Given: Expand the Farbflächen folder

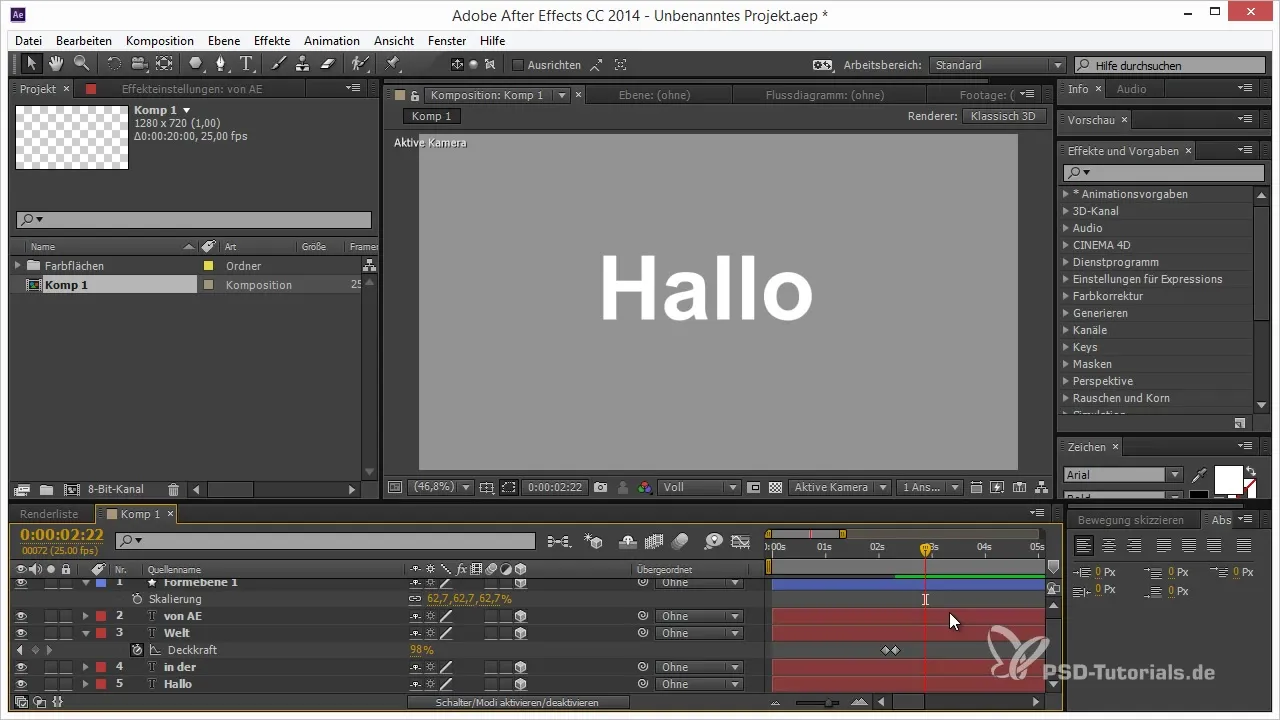Looking at the screenshot, I should pos(17,266).
